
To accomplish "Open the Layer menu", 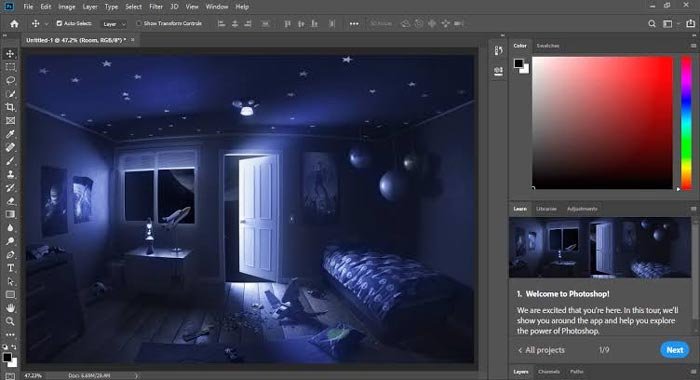I will (x=90, y=7).
